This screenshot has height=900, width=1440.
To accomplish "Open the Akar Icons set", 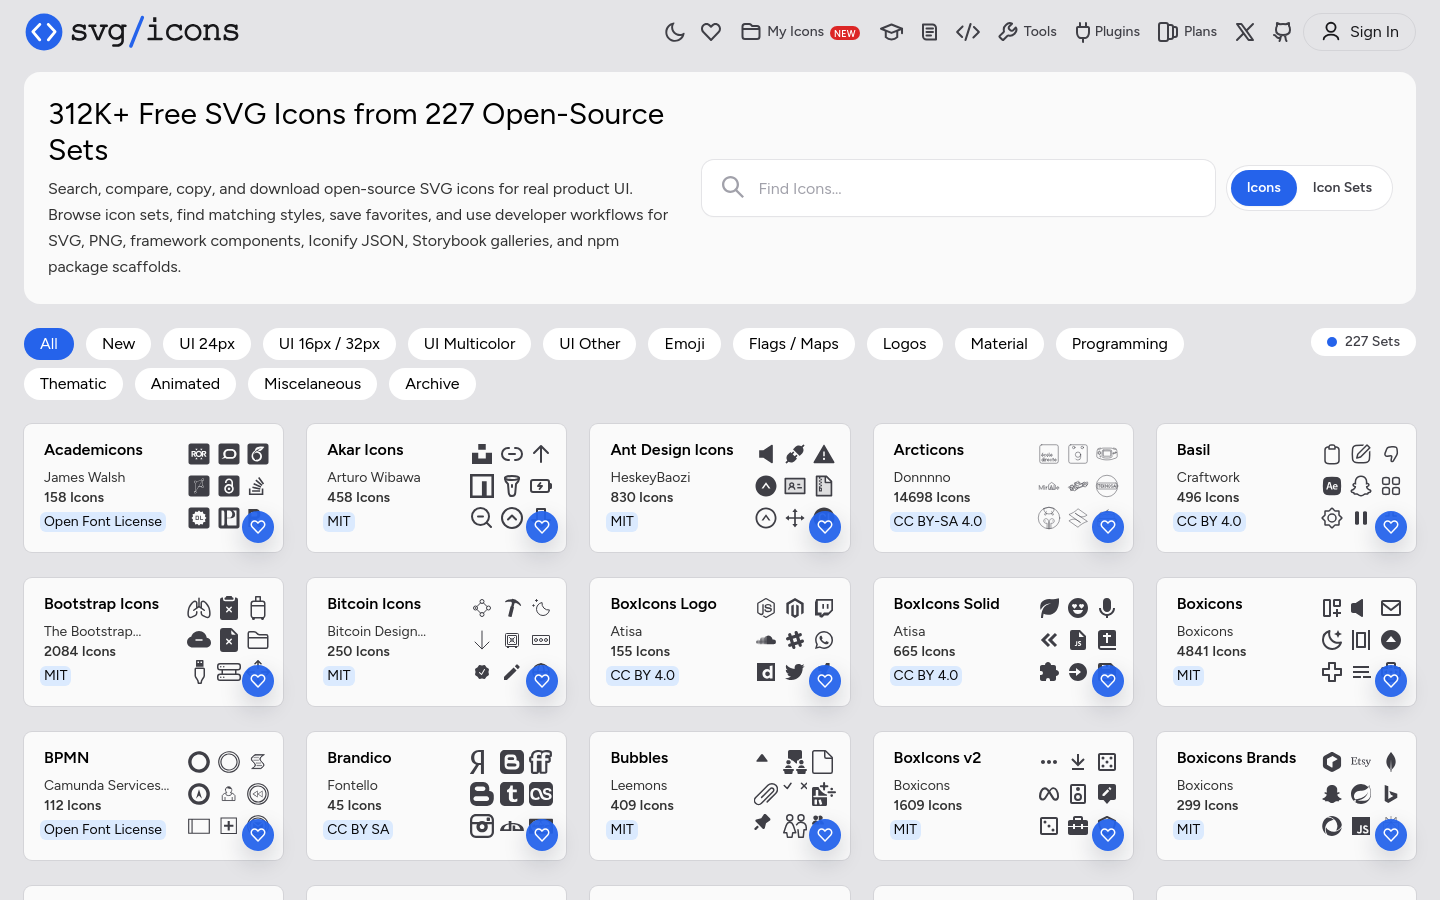I will pos(365,450).
